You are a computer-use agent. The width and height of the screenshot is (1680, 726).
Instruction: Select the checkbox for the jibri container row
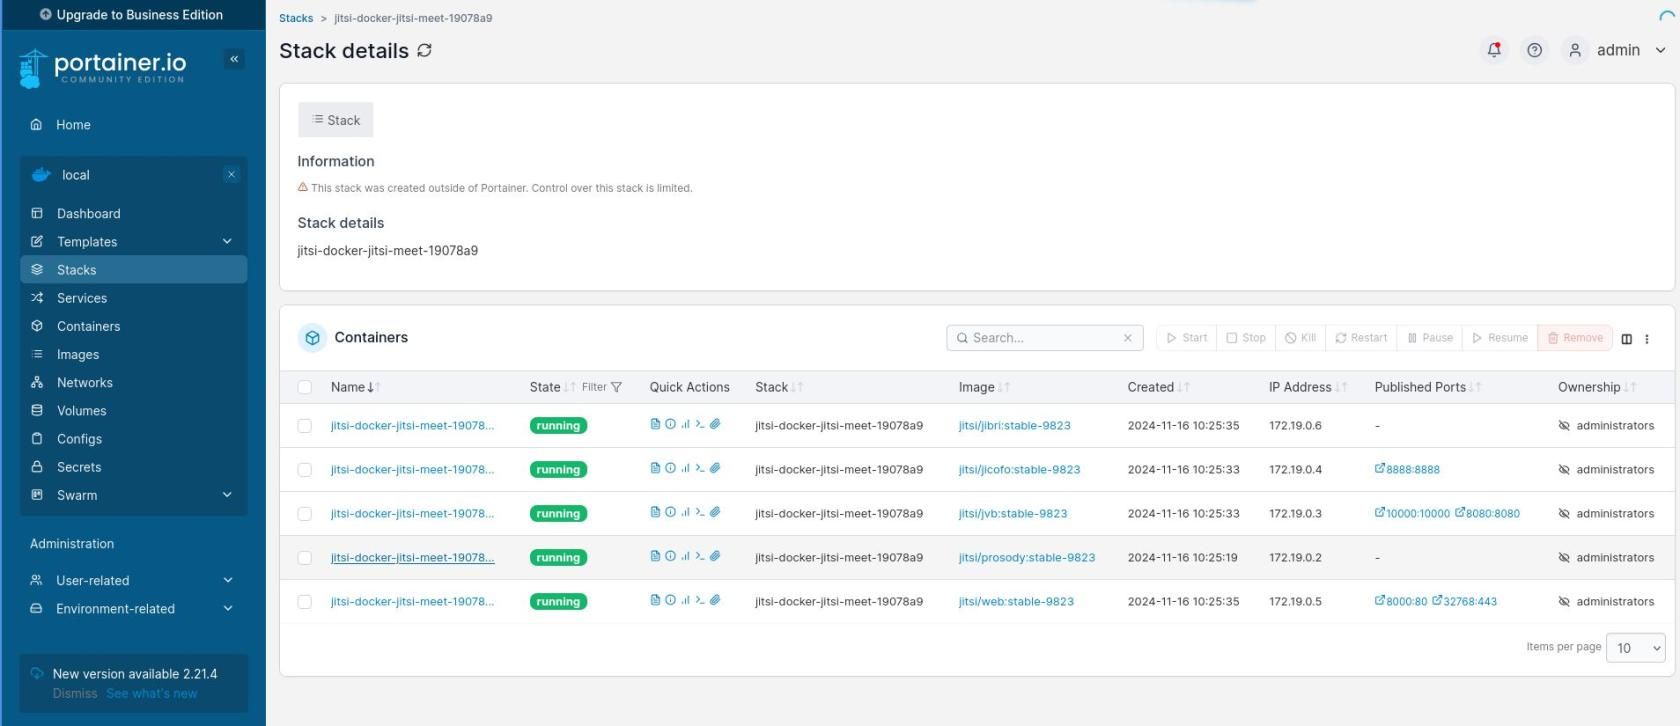point(305,426)
